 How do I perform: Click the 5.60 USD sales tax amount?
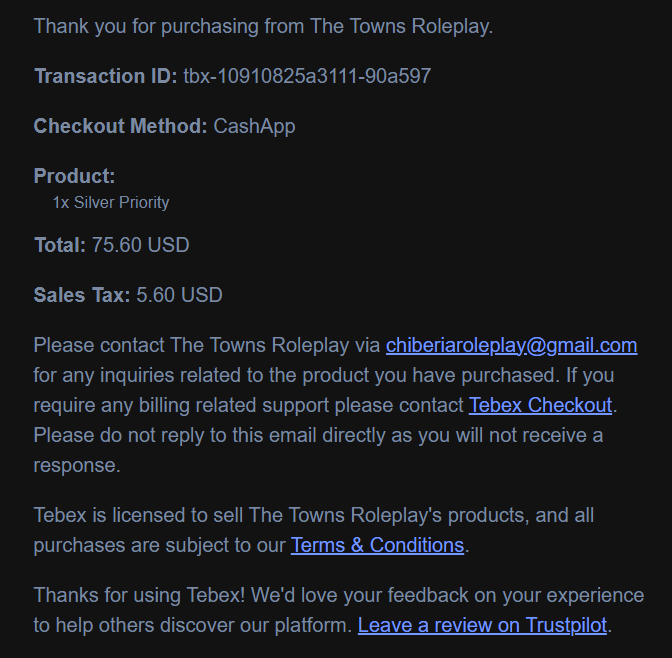pyautogui.click(x=179, y=295)
